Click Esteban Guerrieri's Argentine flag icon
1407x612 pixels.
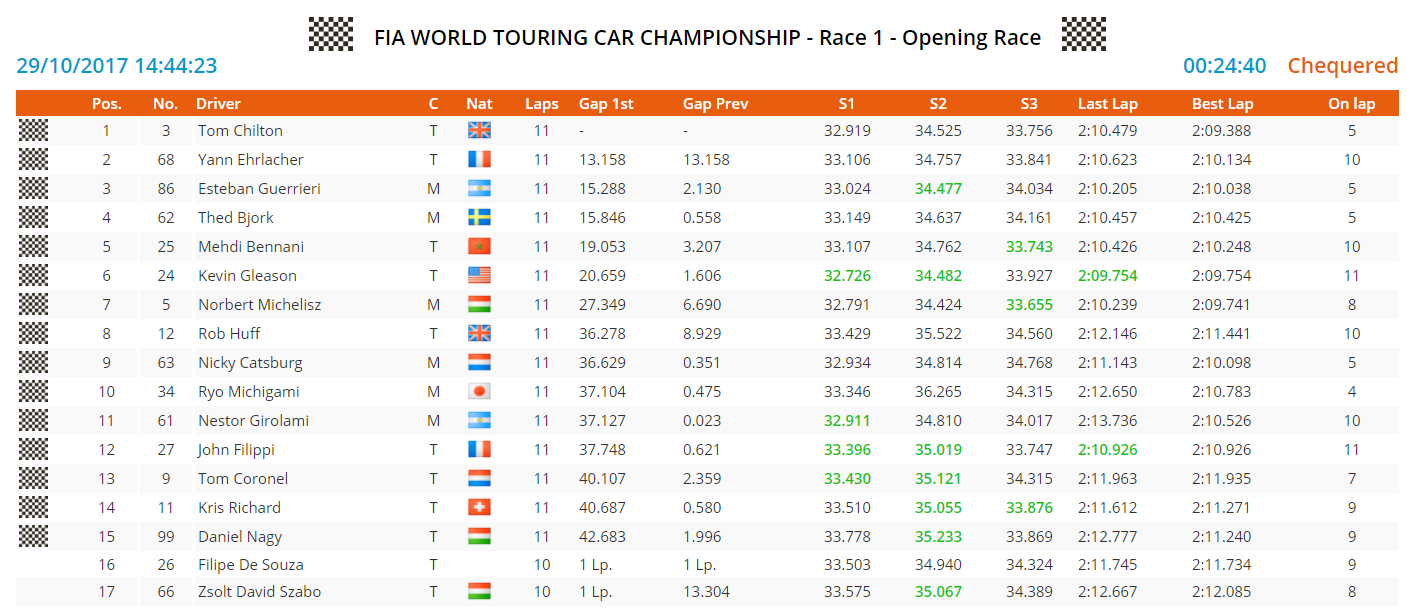click(x=479, y=189)
